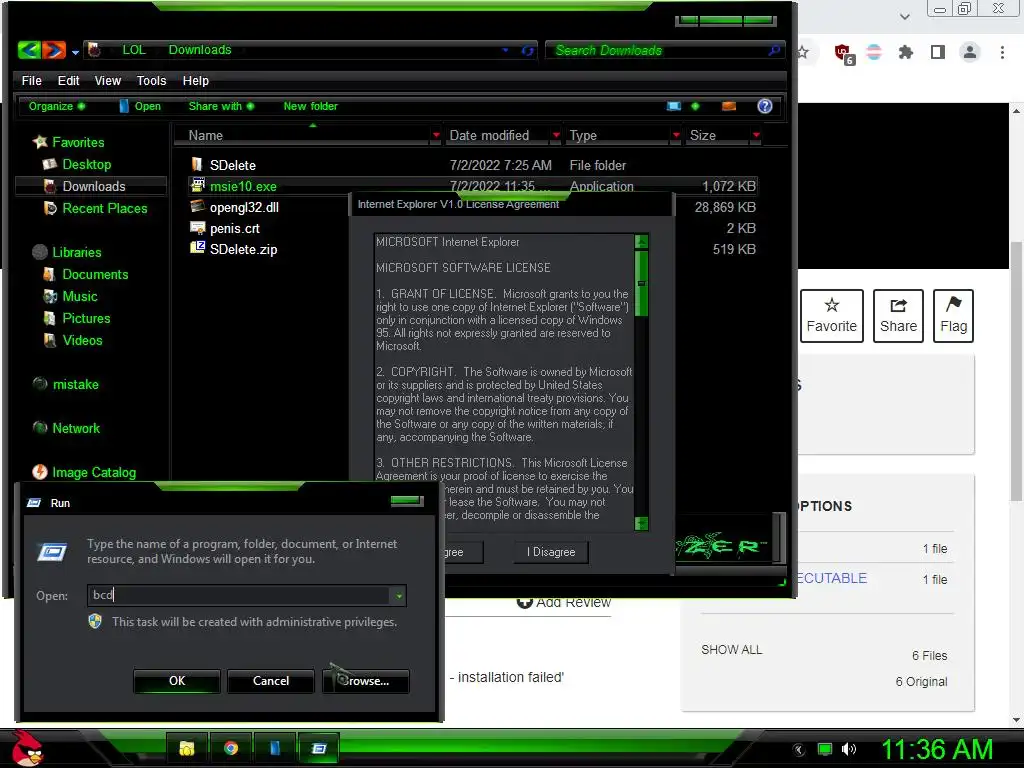Select msie10.exe file
This screenshot has width=1024, height=768.
pos(243,186)
